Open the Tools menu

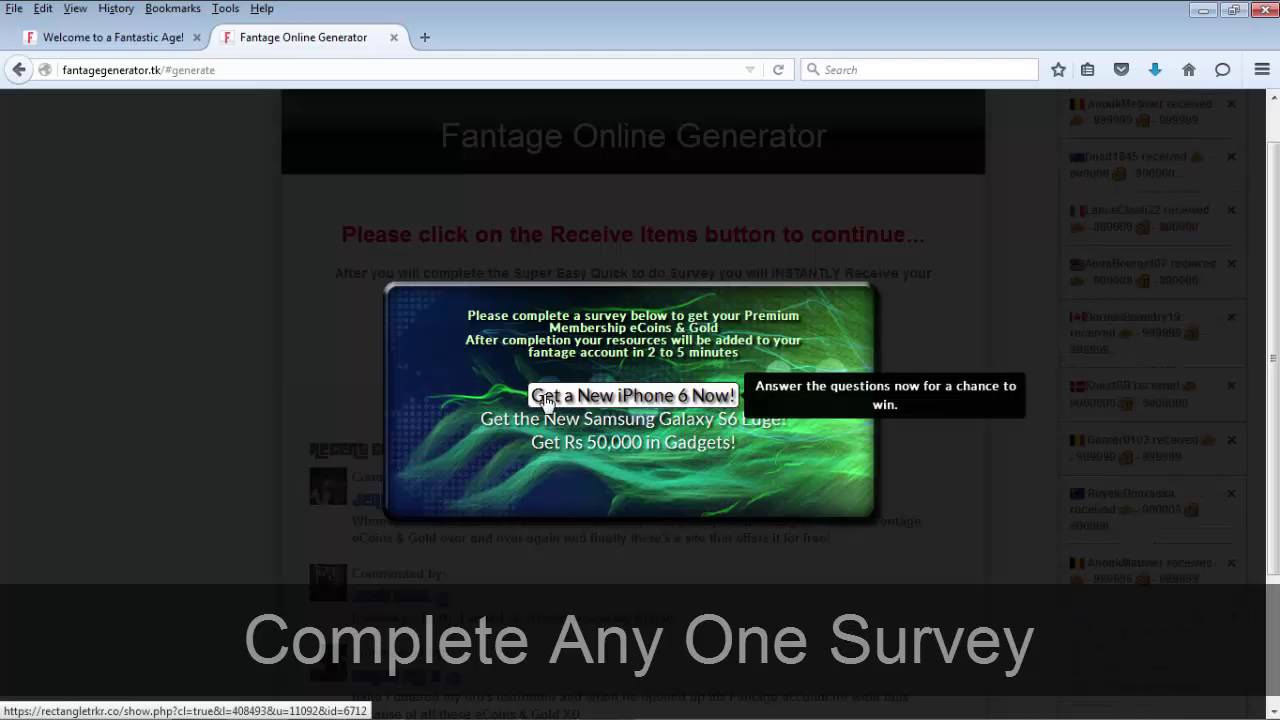(225, 8)
